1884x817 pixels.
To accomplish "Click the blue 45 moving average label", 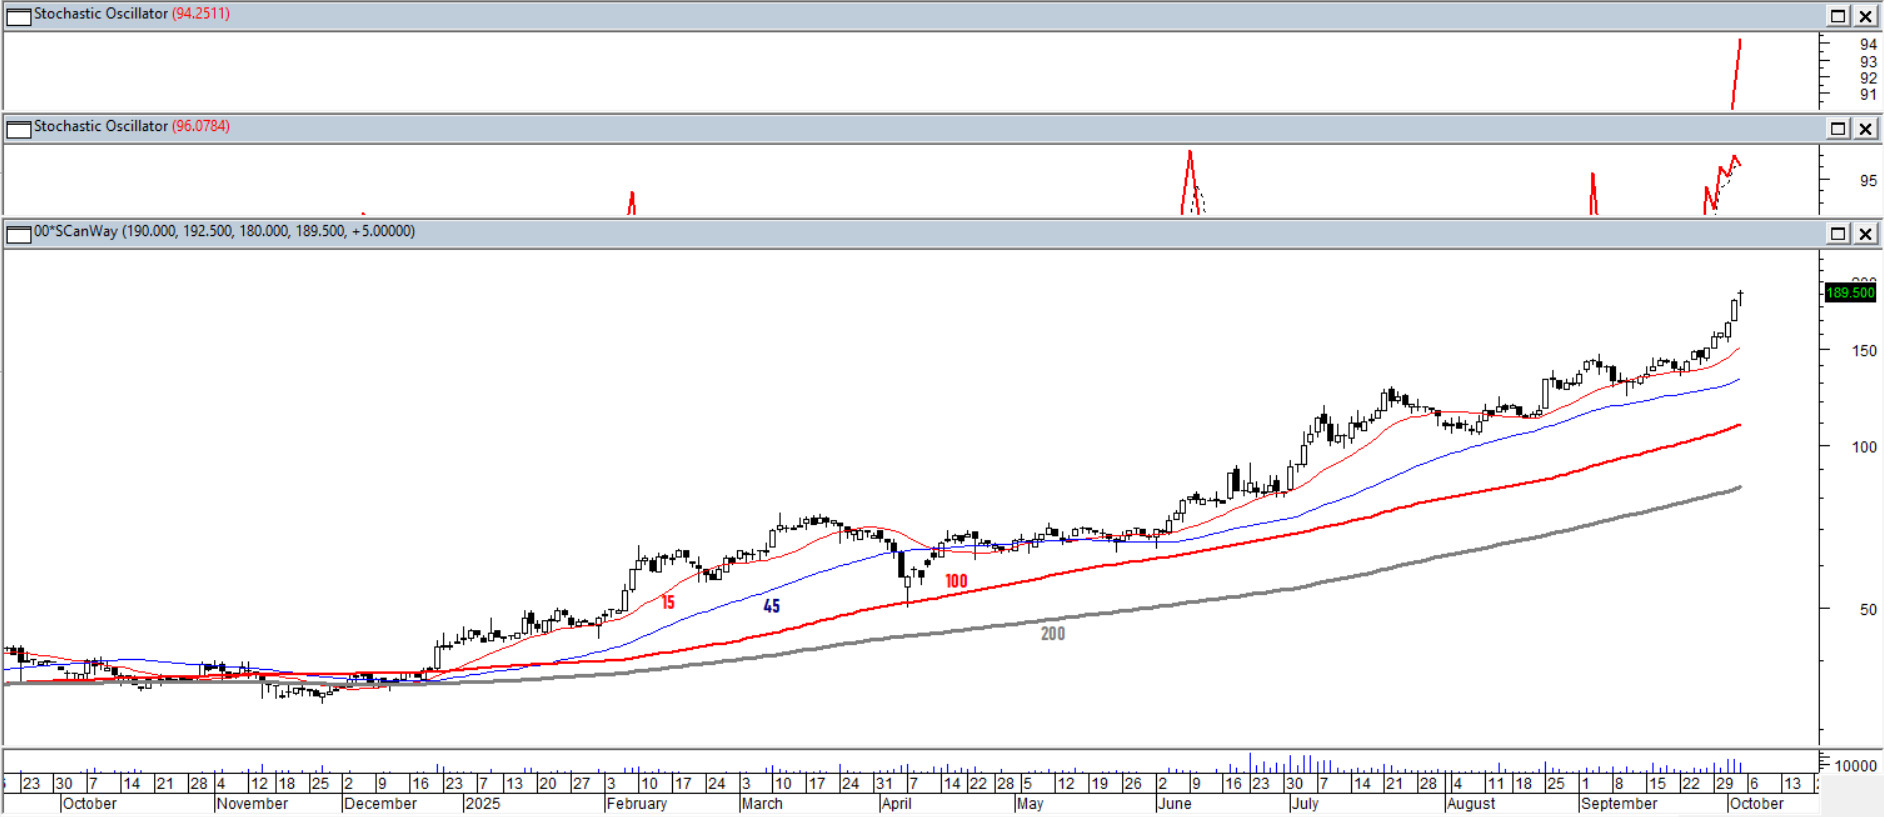I will (771, 606).
